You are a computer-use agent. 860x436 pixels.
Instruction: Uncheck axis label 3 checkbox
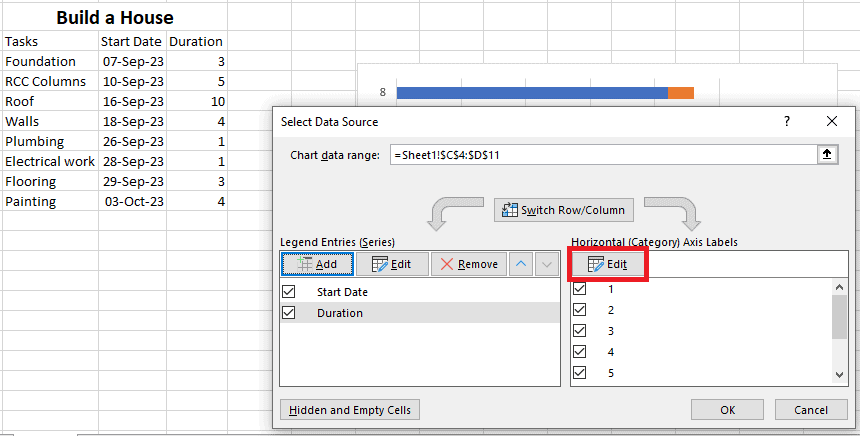click(x=579, y=331)
